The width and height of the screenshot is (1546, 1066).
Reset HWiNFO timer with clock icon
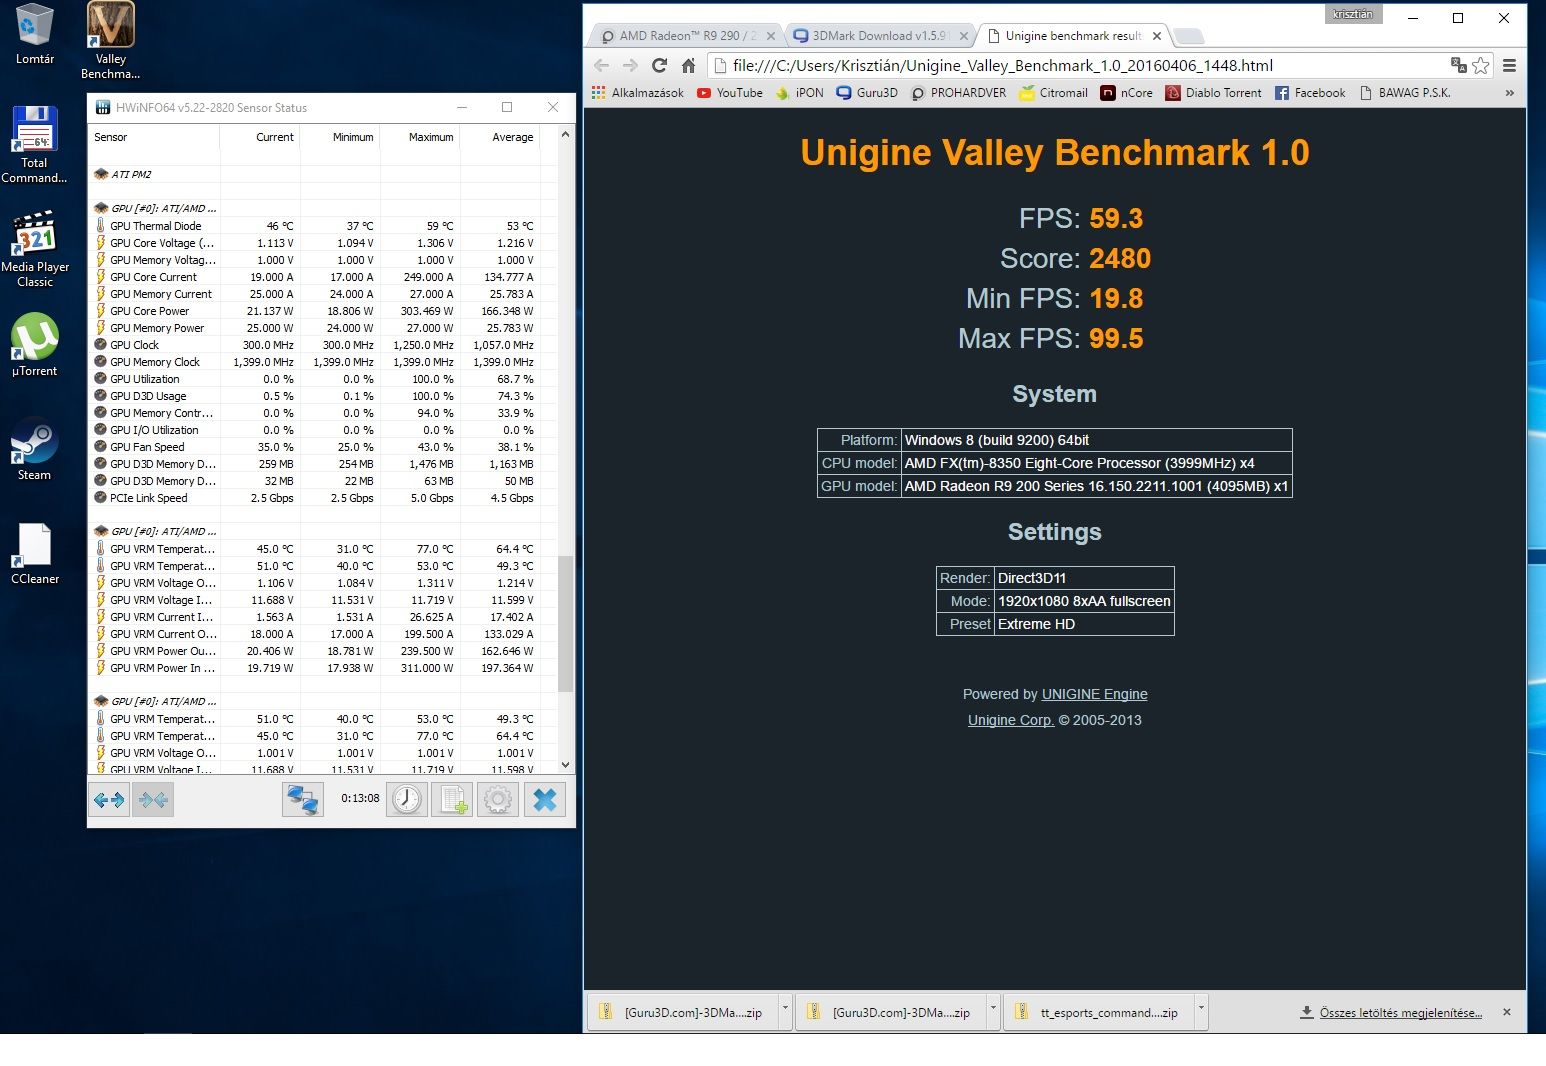tap(407, 799)
